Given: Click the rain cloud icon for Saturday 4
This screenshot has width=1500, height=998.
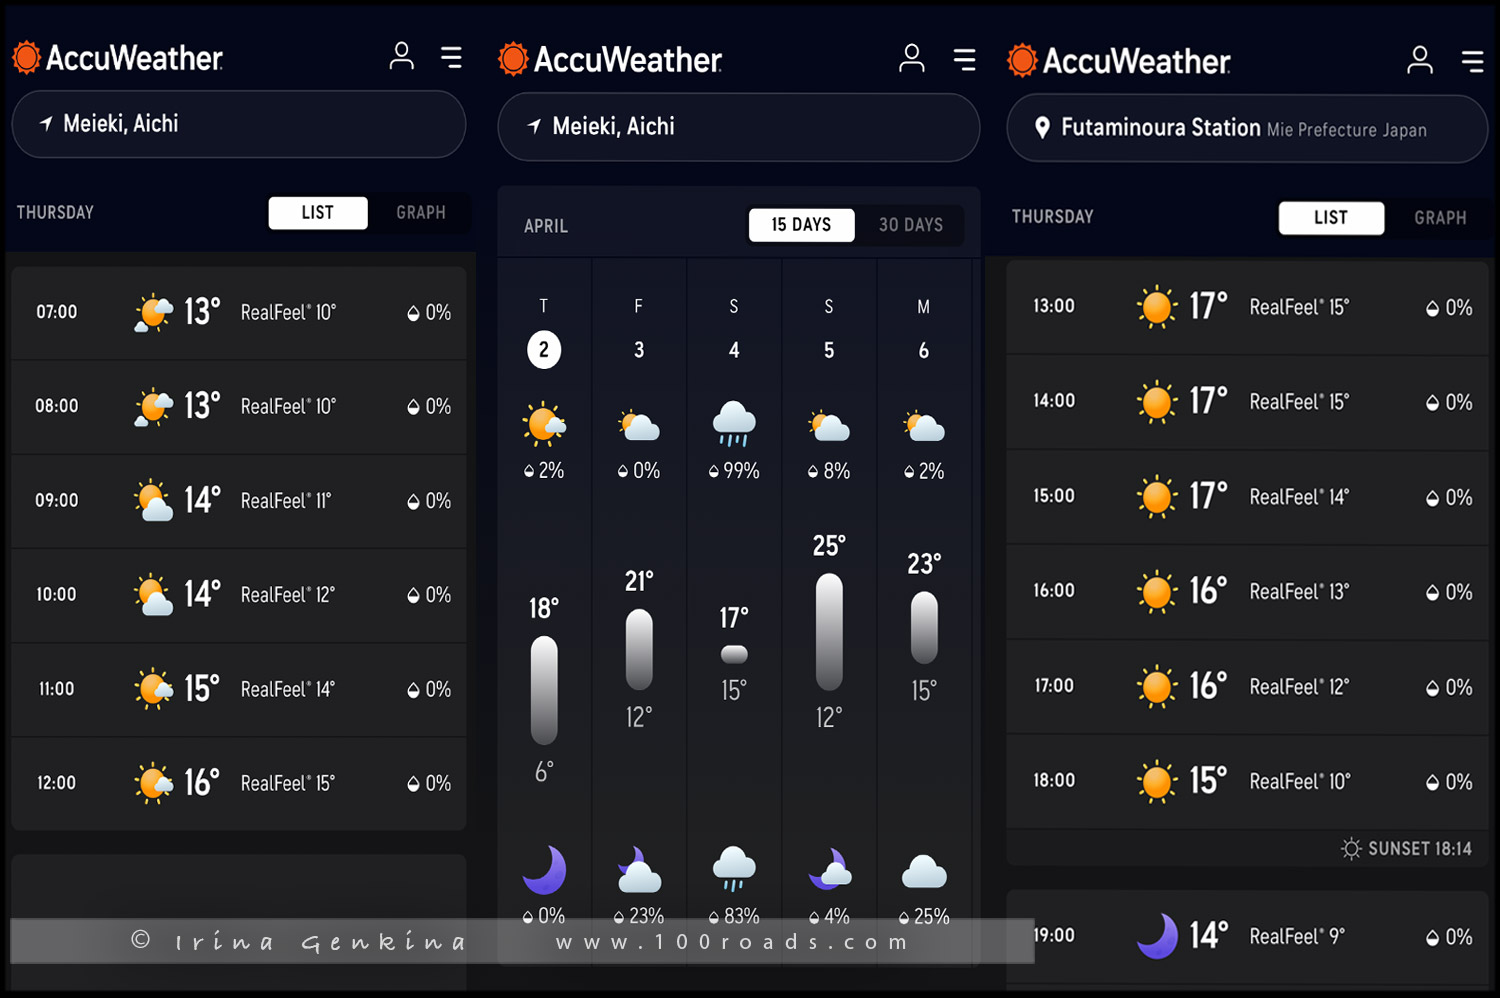Looking at the screenshot, I should click(734, 423).
